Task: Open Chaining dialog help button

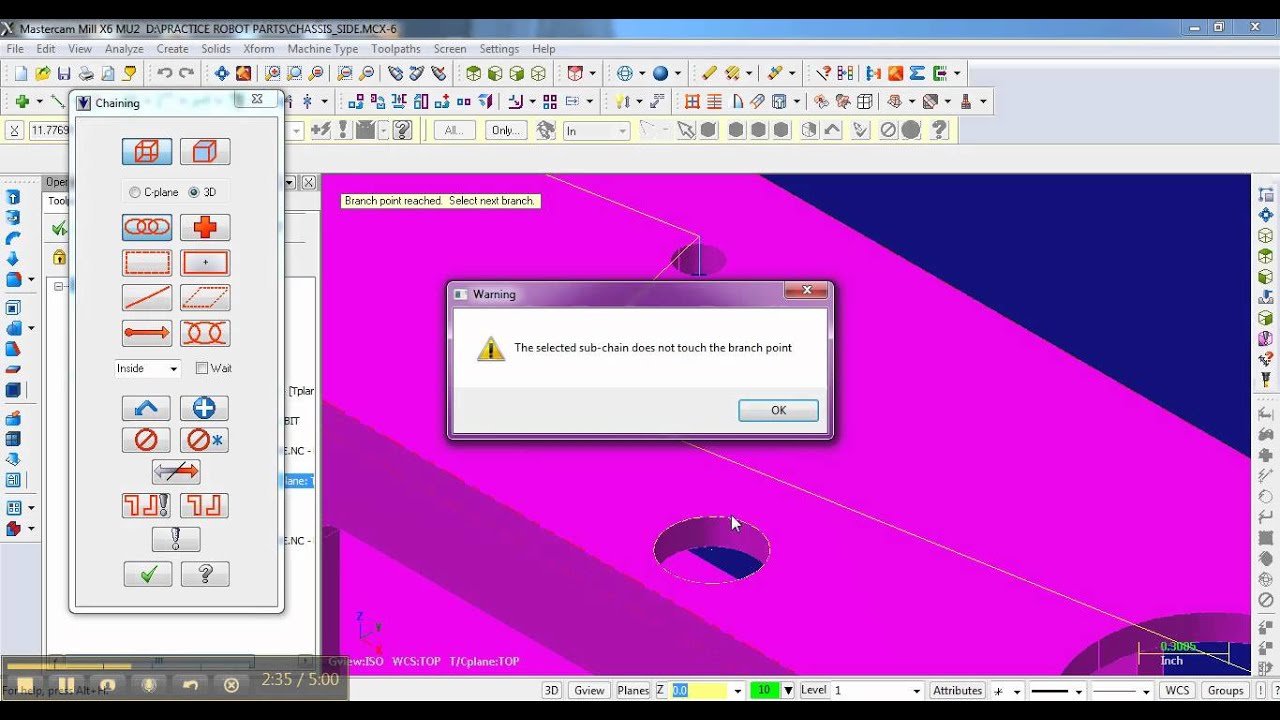Action: click(205, 574)
